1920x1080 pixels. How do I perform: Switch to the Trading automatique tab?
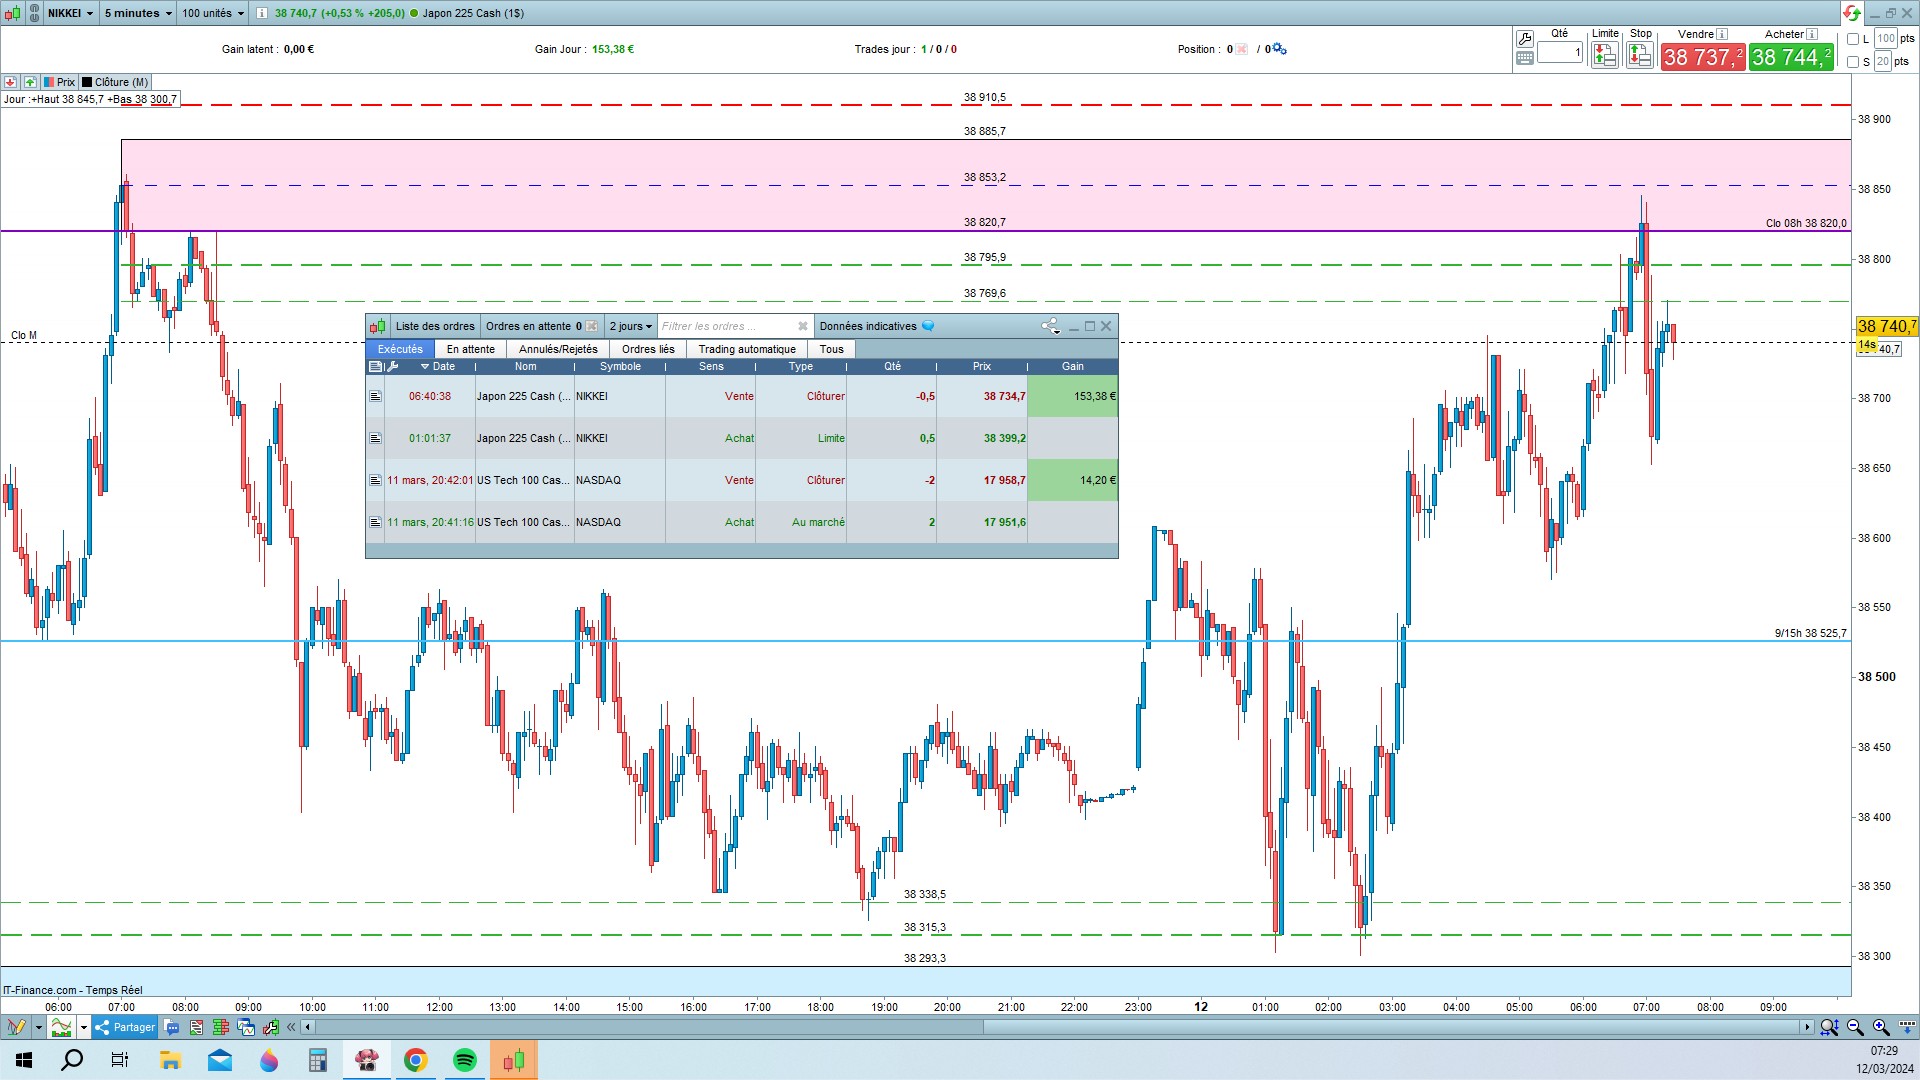pos(746,349)
